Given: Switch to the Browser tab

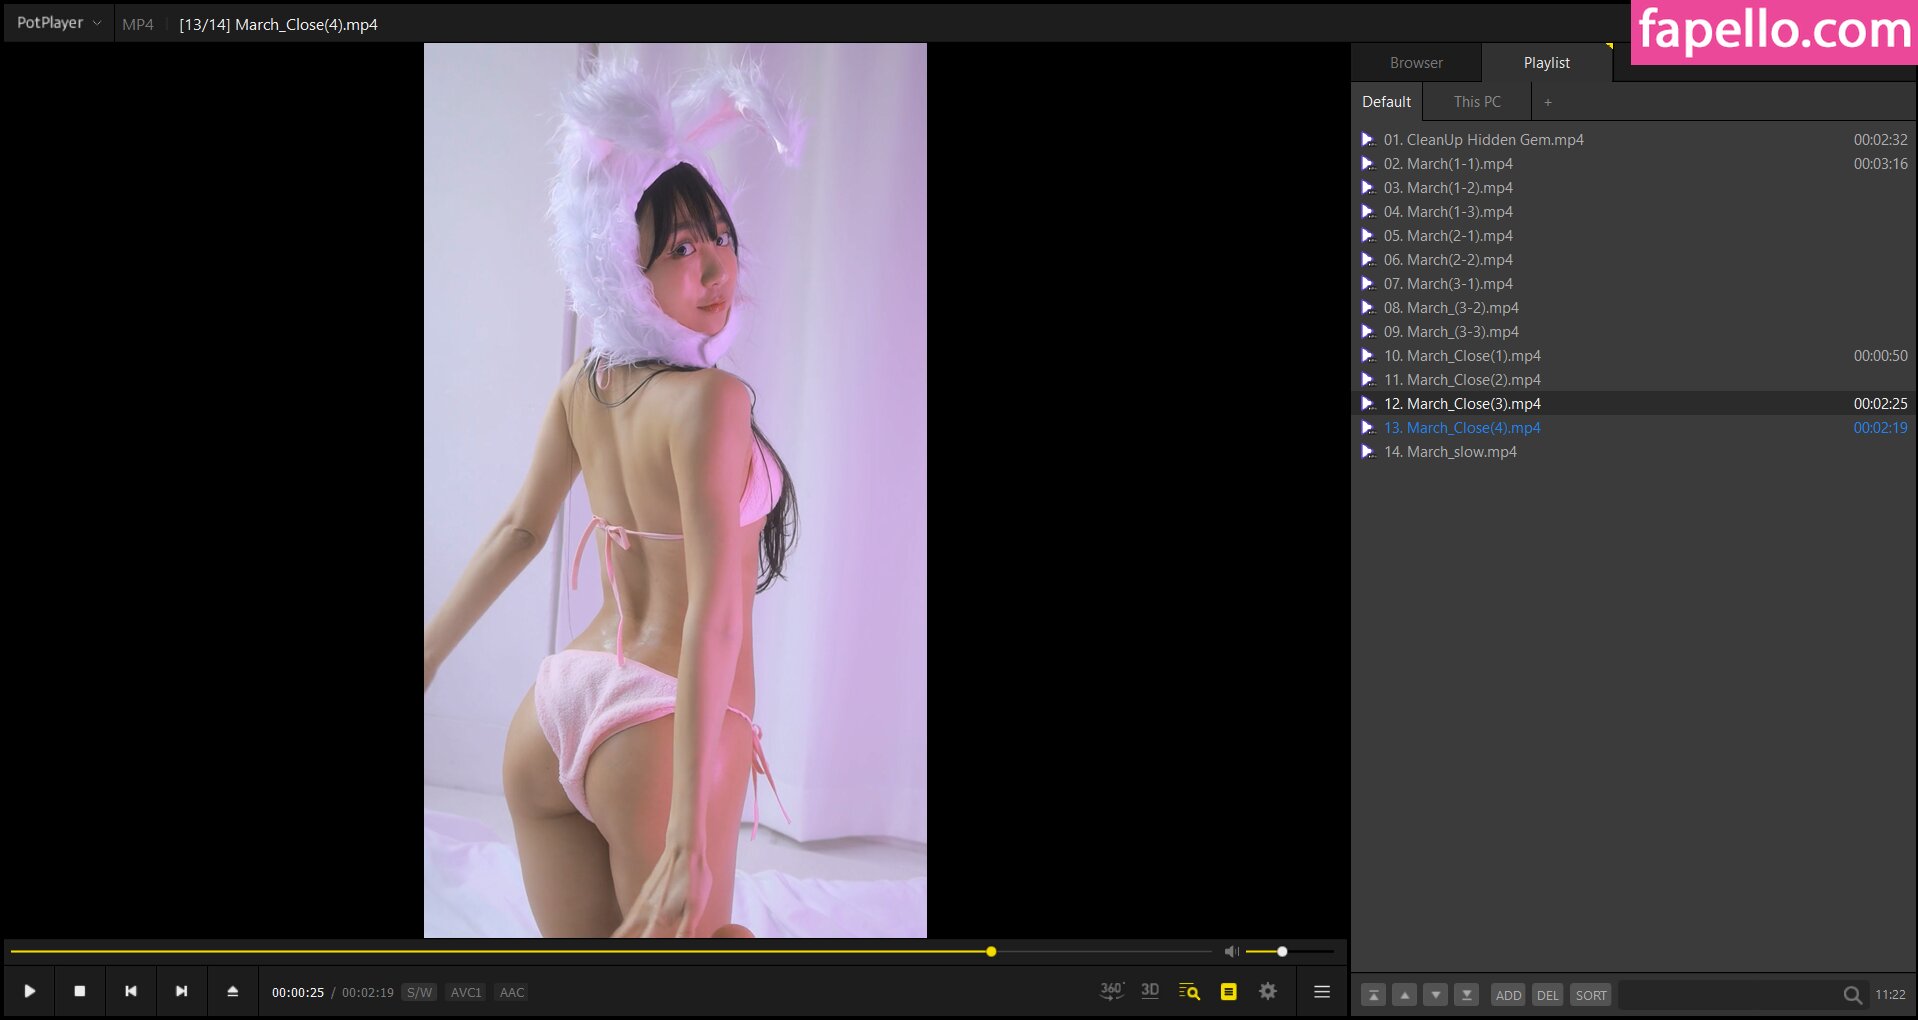Looking at the screenshot, I should pos(1416,63).
